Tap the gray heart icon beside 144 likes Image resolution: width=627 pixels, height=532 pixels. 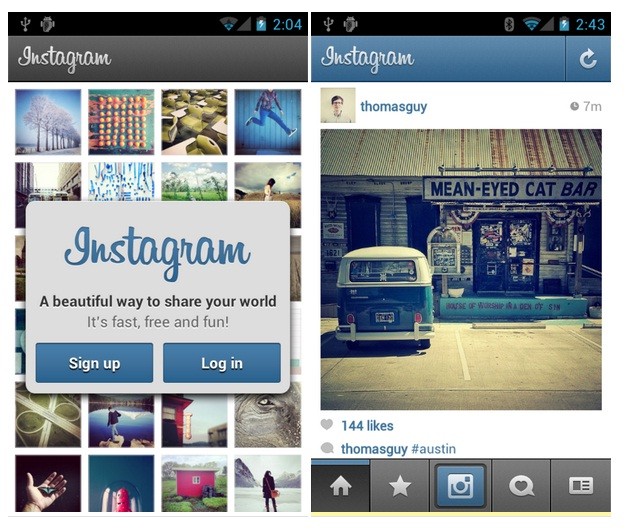327,424
